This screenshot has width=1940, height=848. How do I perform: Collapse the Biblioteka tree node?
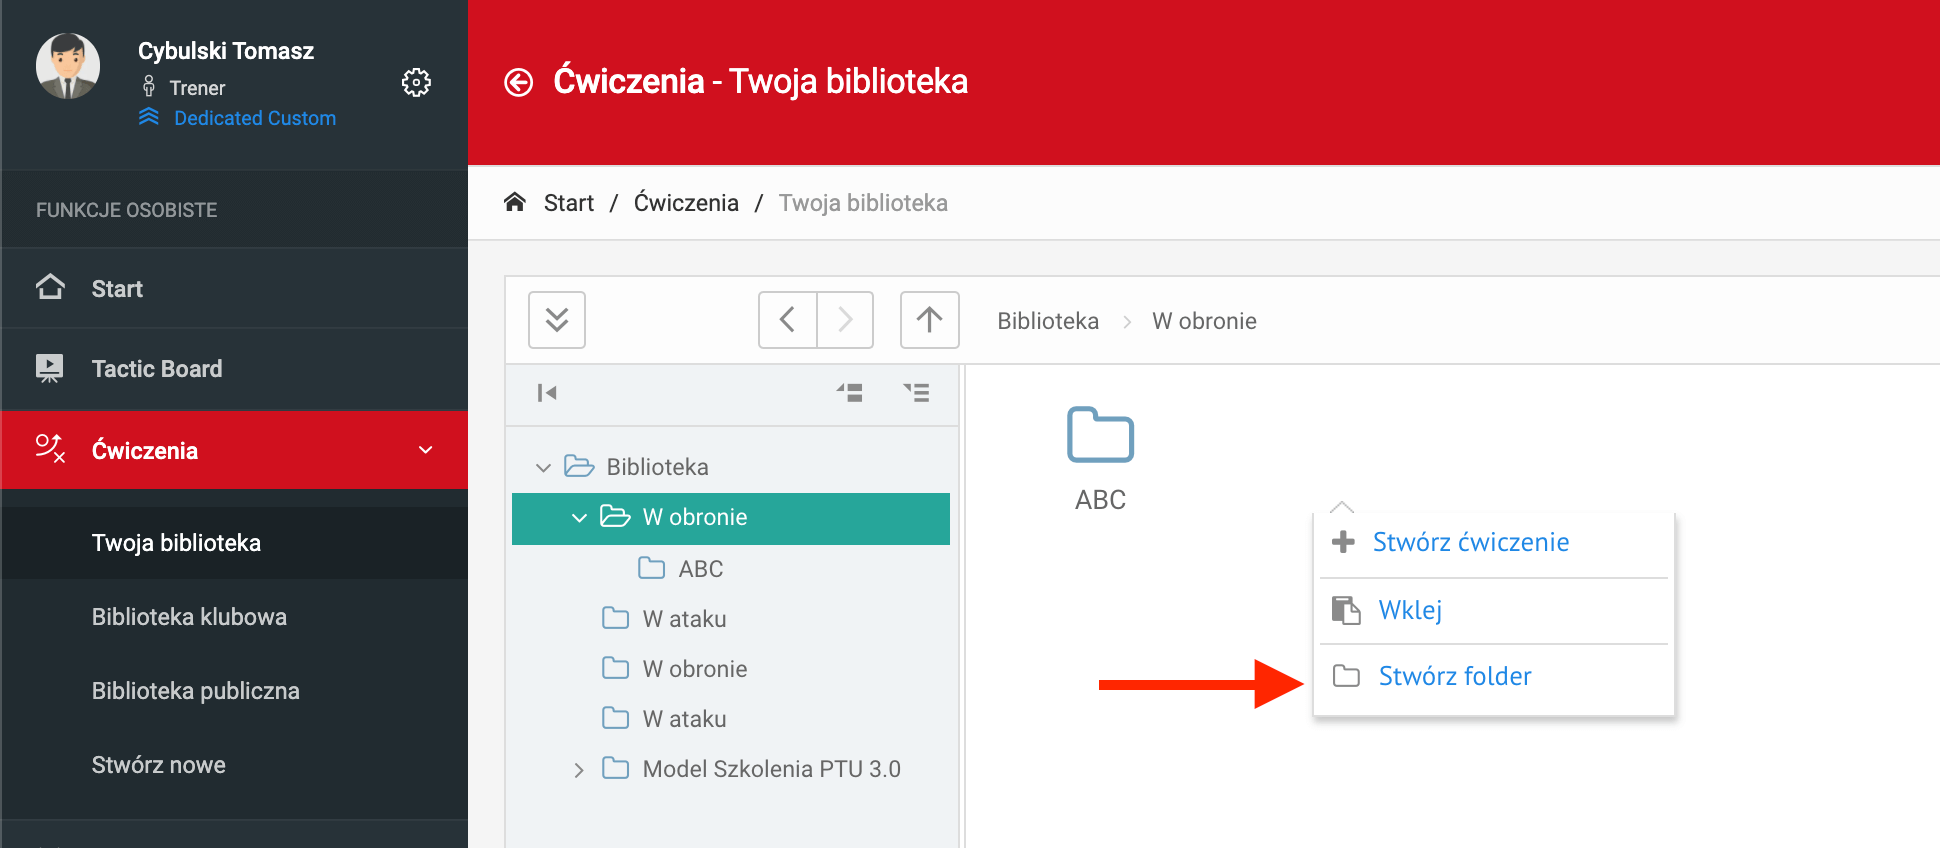[x=543, y=467]
